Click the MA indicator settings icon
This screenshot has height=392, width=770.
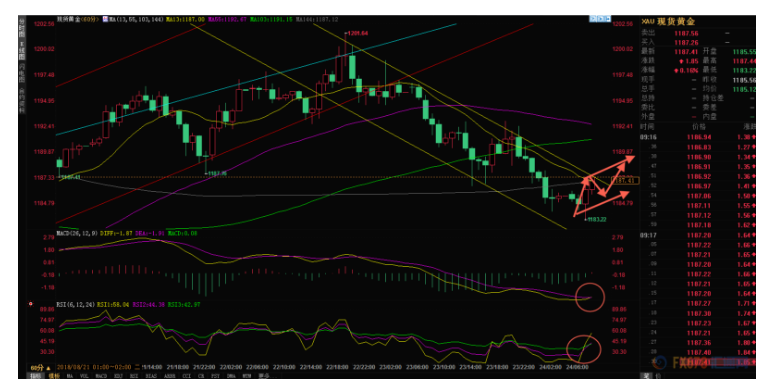click(x=105, y=19)
